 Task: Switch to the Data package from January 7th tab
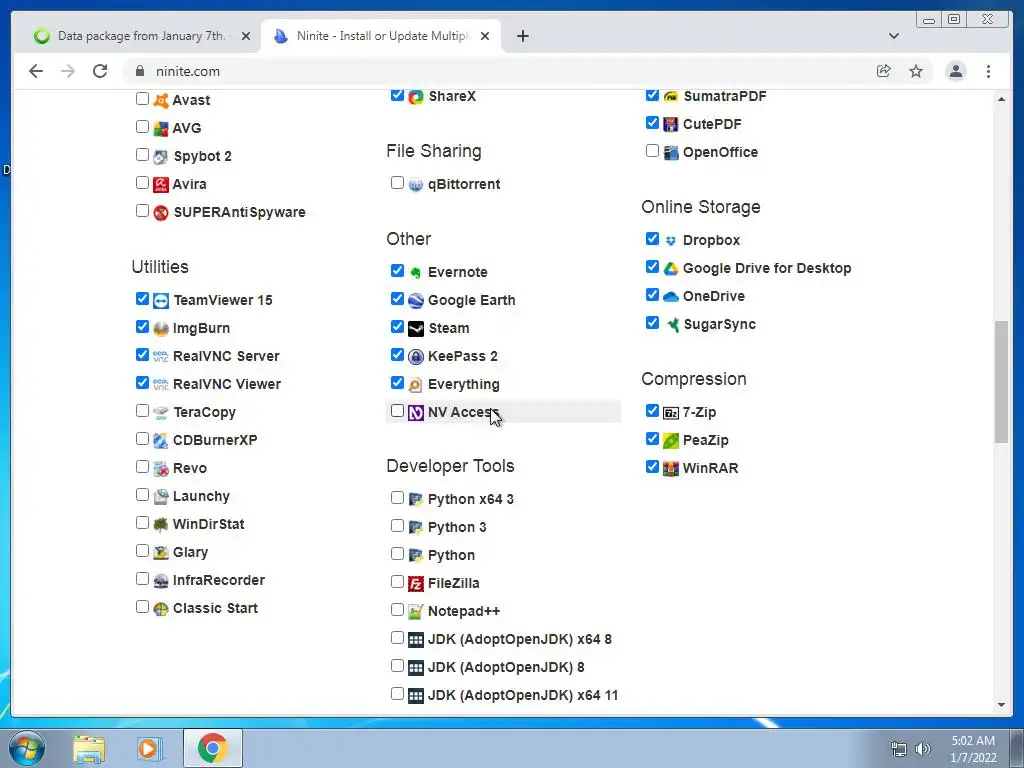tap(140, 36)
